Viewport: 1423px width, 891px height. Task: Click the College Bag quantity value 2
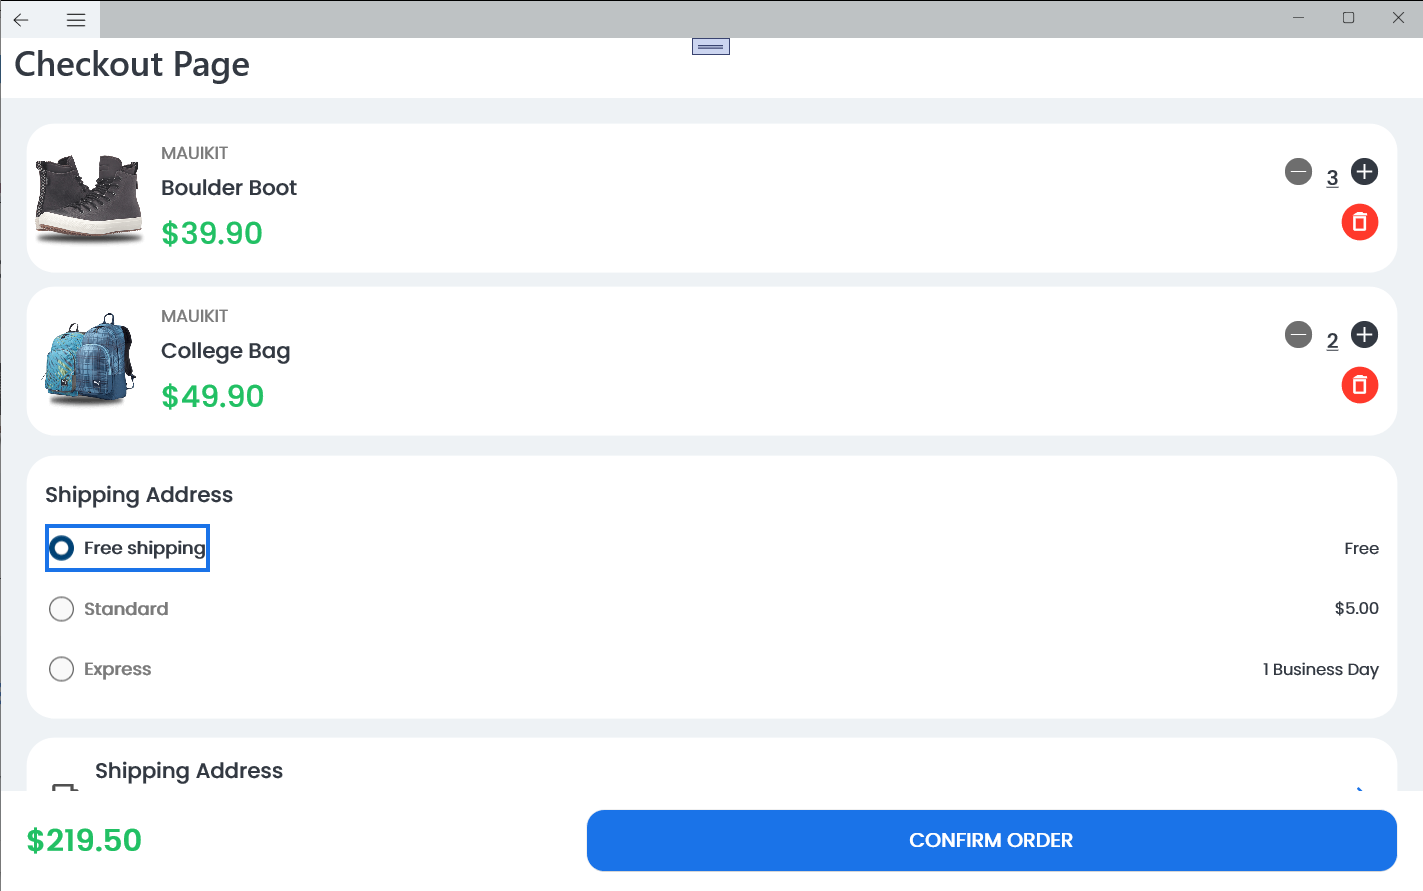1332,341
